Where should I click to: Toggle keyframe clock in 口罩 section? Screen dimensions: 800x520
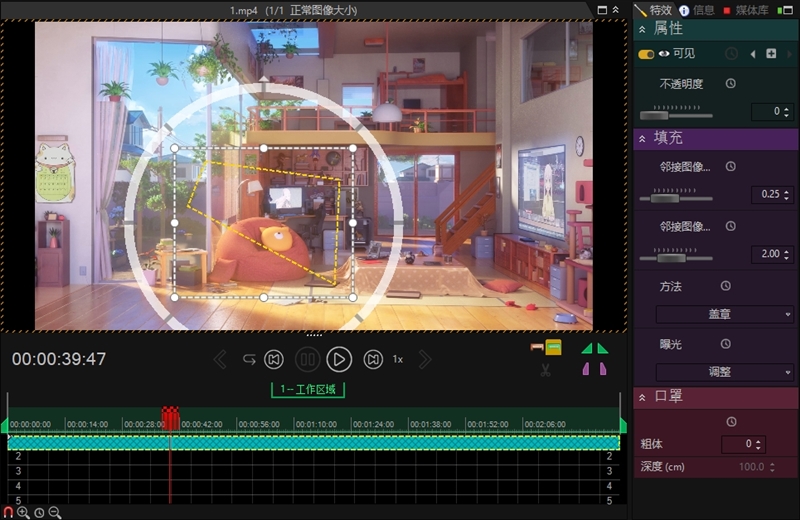point(731,422)
